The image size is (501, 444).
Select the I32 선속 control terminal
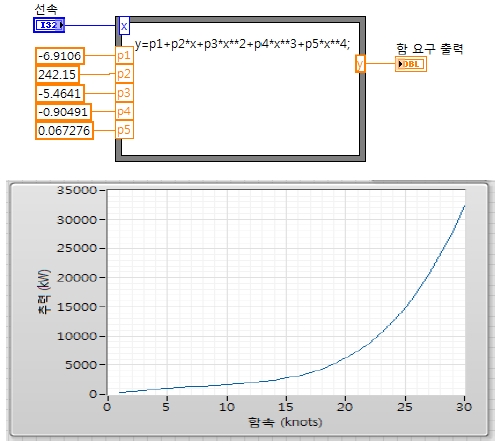pyautogui.click(x=49, y=25)
